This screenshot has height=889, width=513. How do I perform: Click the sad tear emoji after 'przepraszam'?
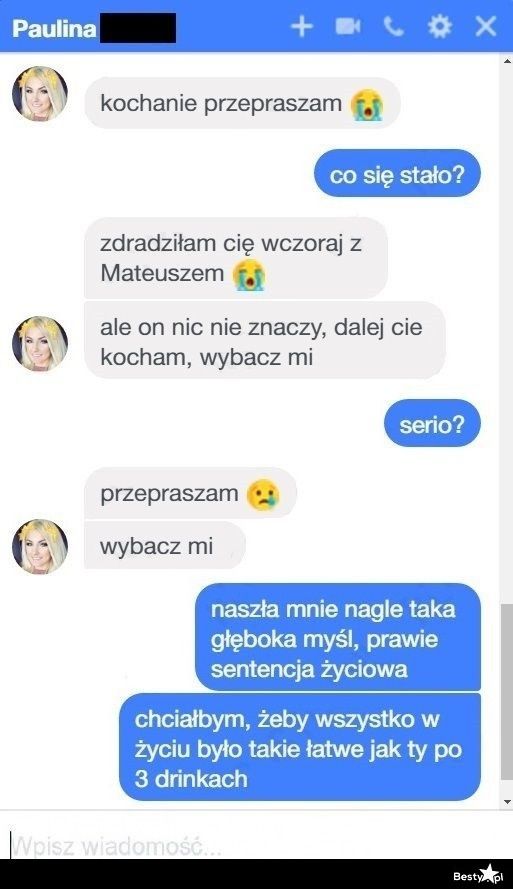tap(263, 495)
